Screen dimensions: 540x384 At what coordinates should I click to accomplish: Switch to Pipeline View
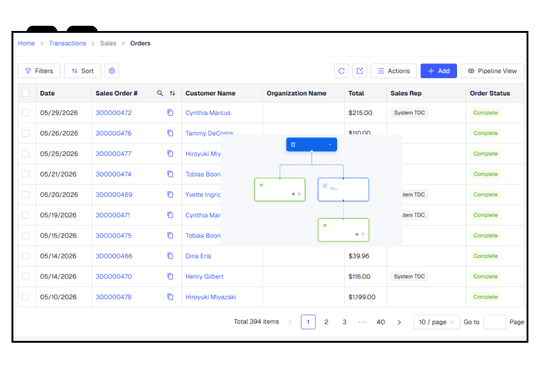point(492,71)
